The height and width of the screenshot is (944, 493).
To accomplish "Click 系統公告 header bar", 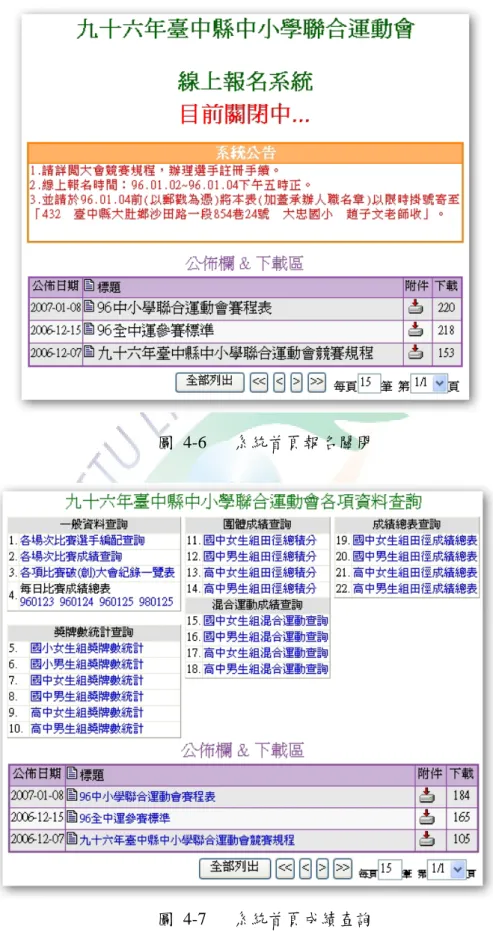I will [x=245, y=152].
